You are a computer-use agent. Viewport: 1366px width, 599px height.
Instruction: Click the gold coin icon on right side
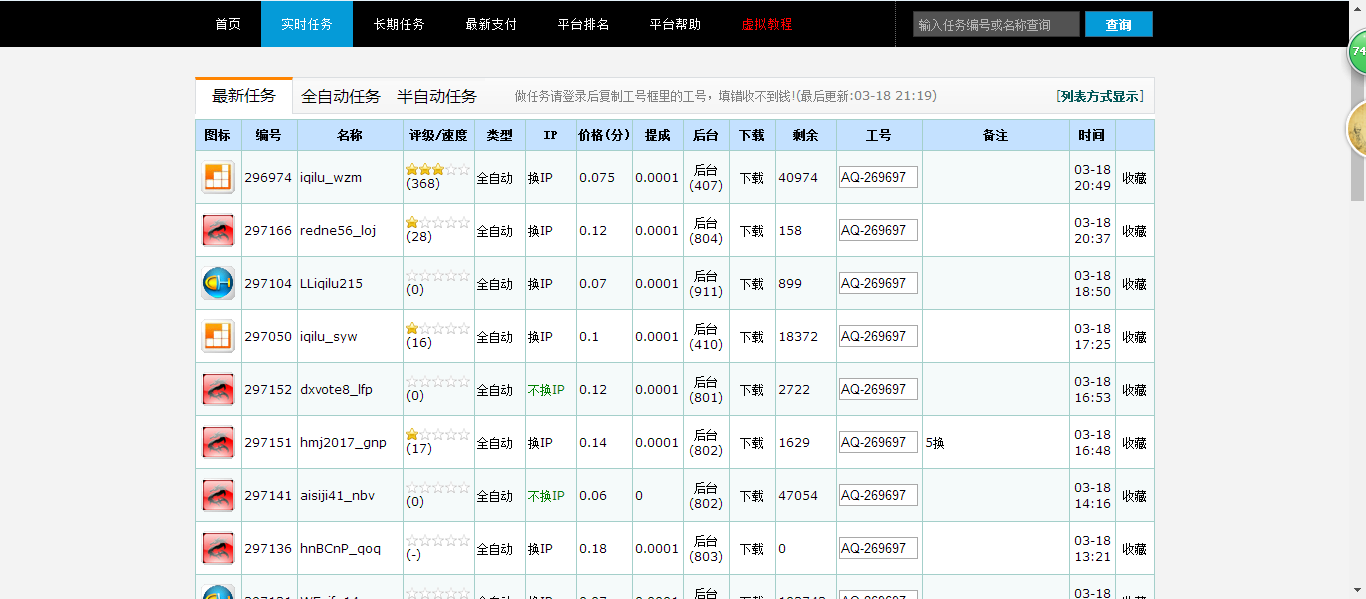click(1358, 130)
